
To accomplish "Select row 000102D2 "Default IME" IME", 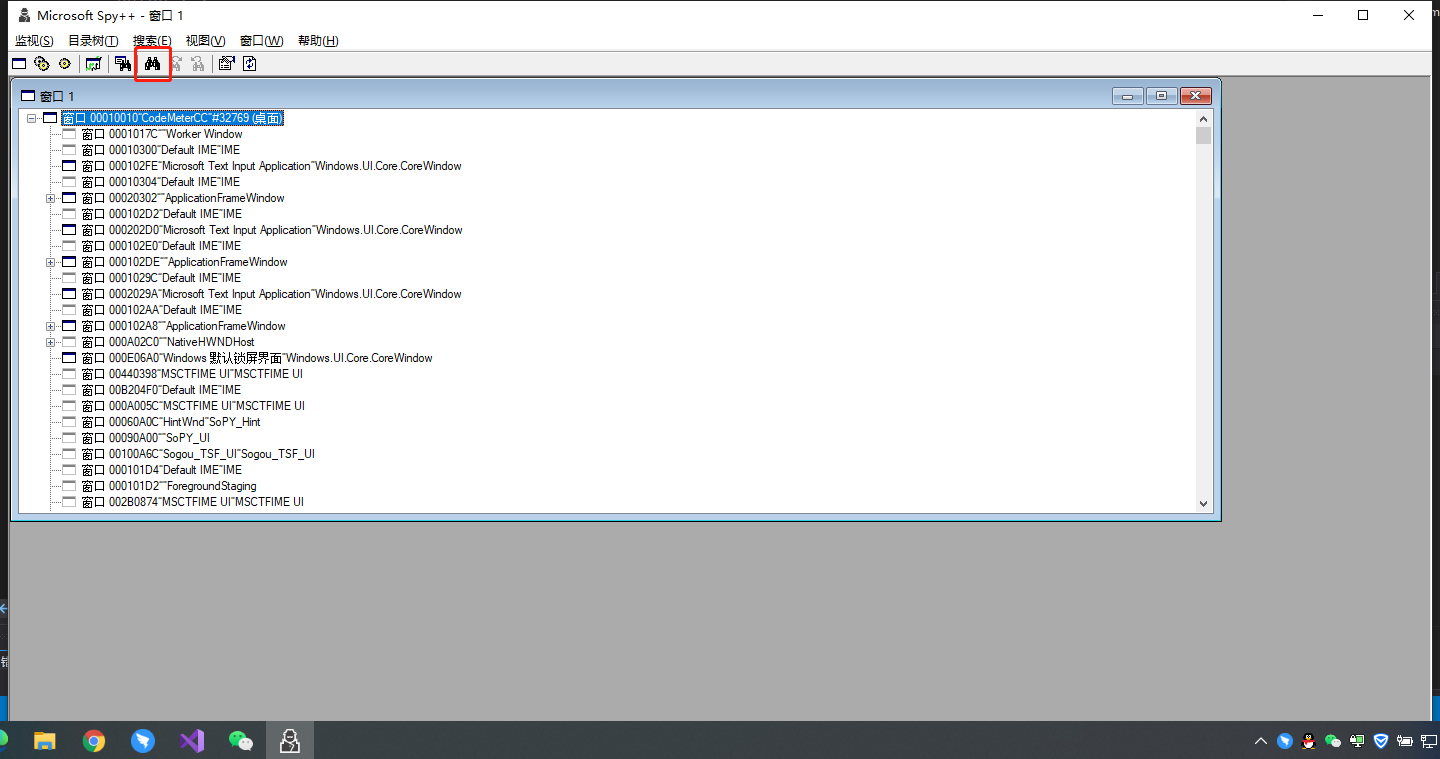I will (x=162, y=214).
